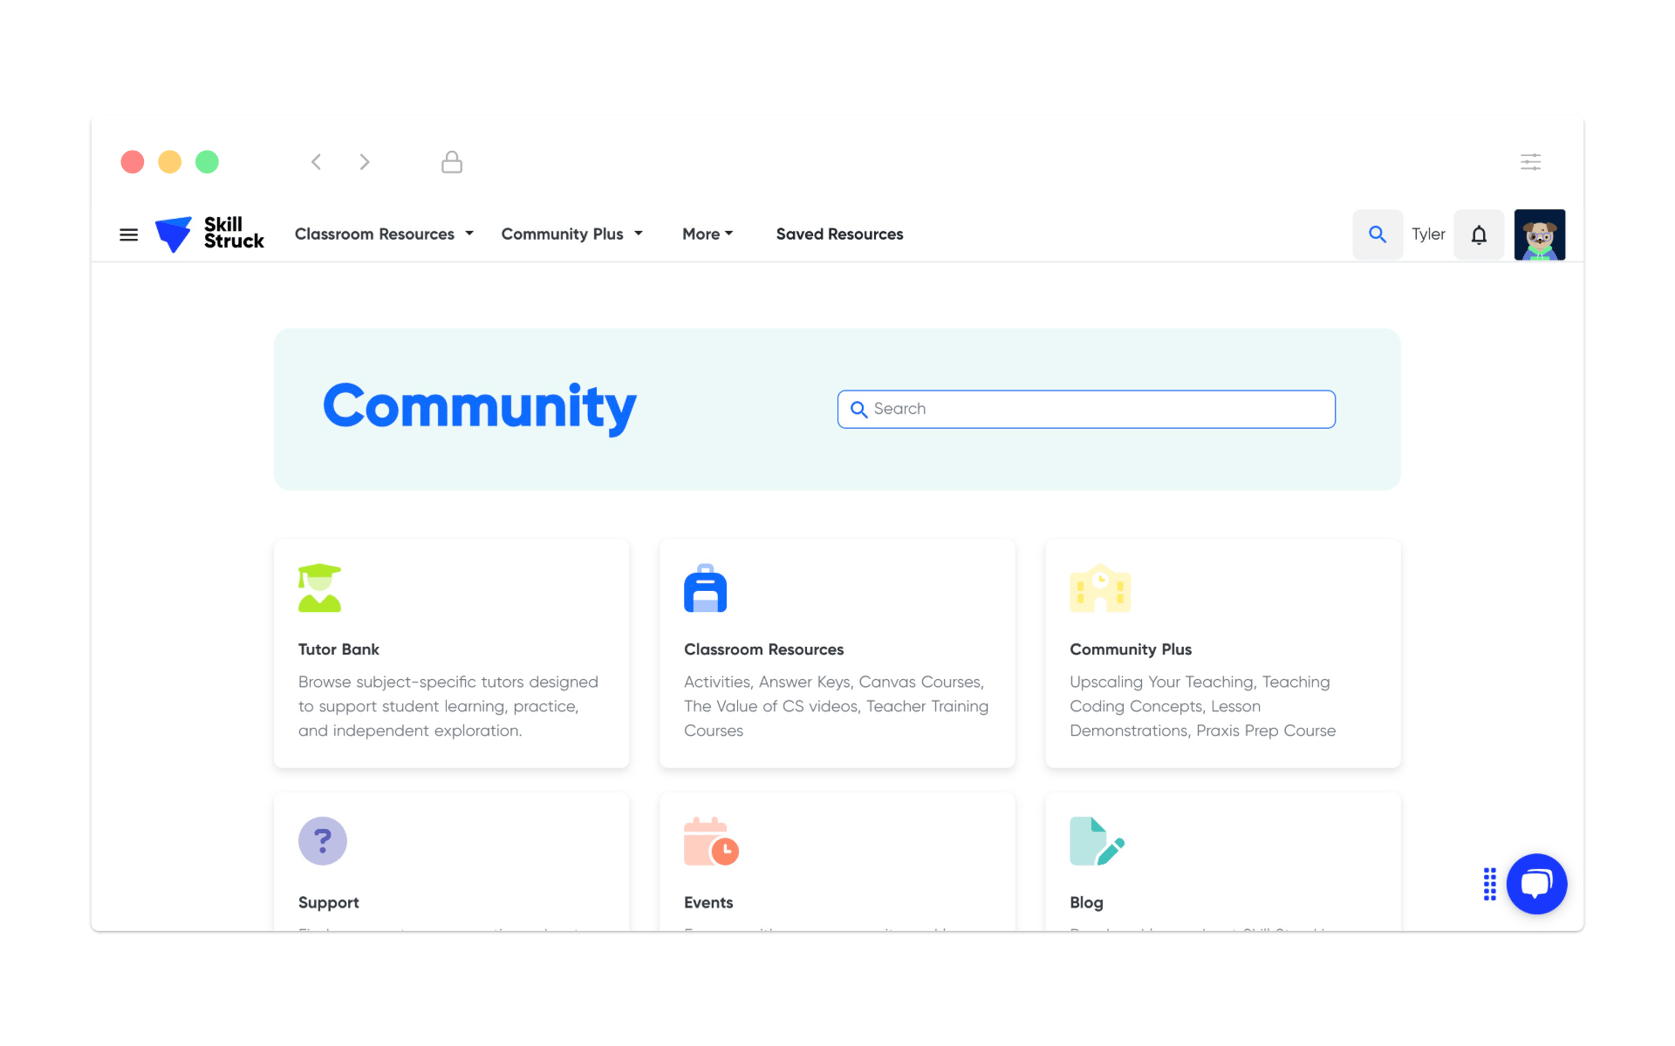This screenshot has width=1675, height=1046.
Task: Expand the Classroom Resources dropdown
Action: click(x=384, y=234)
